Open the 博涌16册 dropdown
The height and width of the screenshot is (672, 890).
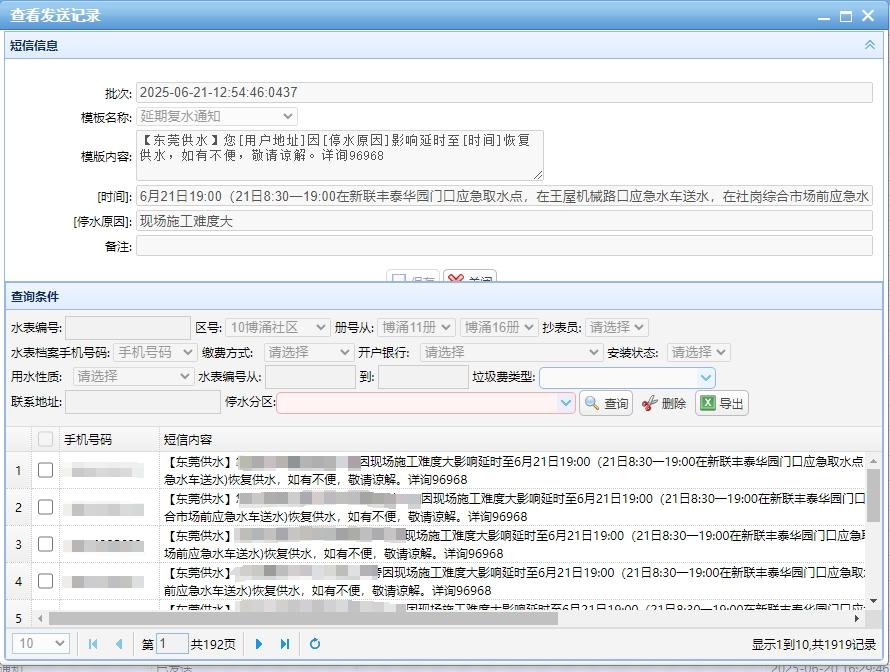point(498,327)
